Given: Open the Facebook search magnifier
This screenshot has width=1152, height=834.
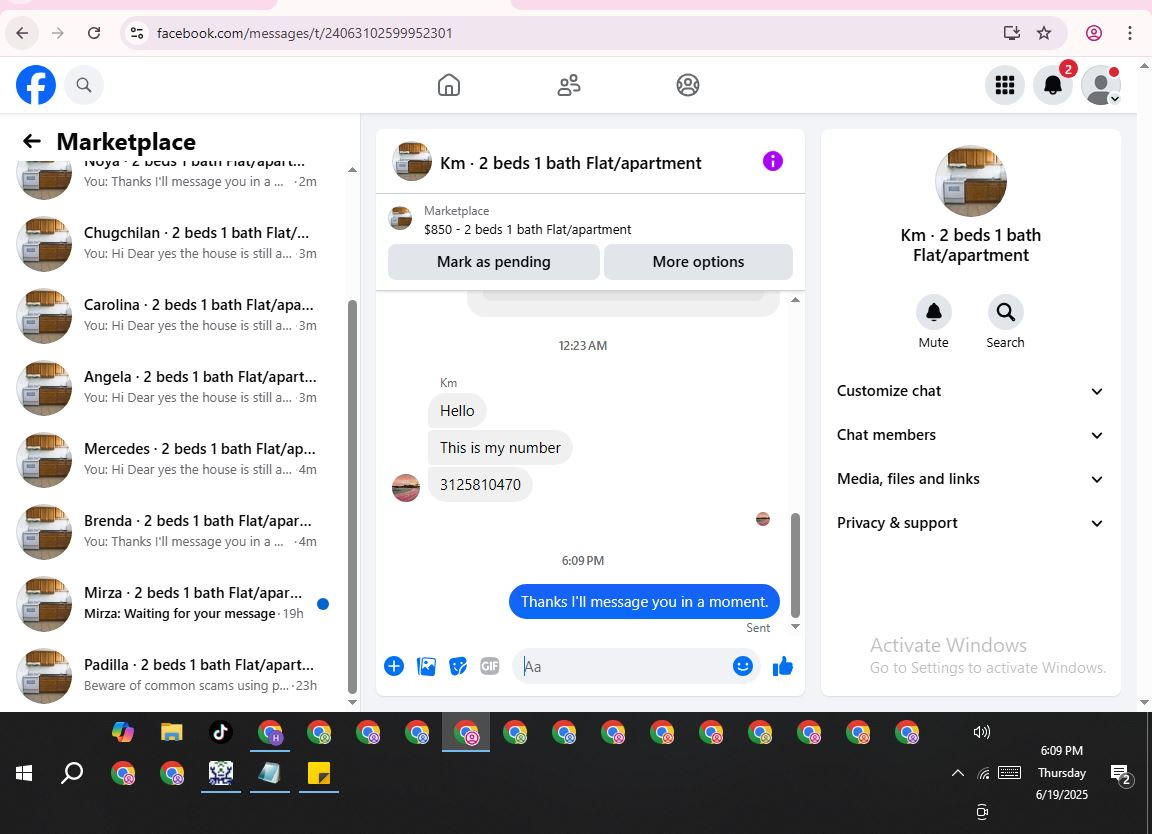Looking at the screenshot, I should [84, 85].
